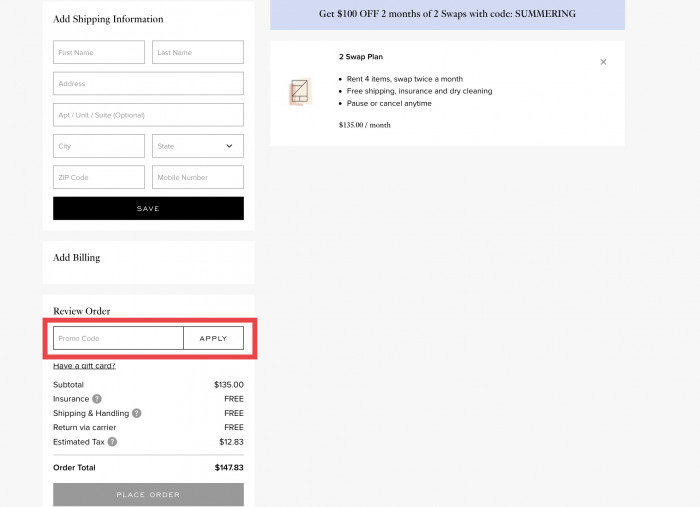
Task: Click the Review Order heading
Action: coord(82,311)
